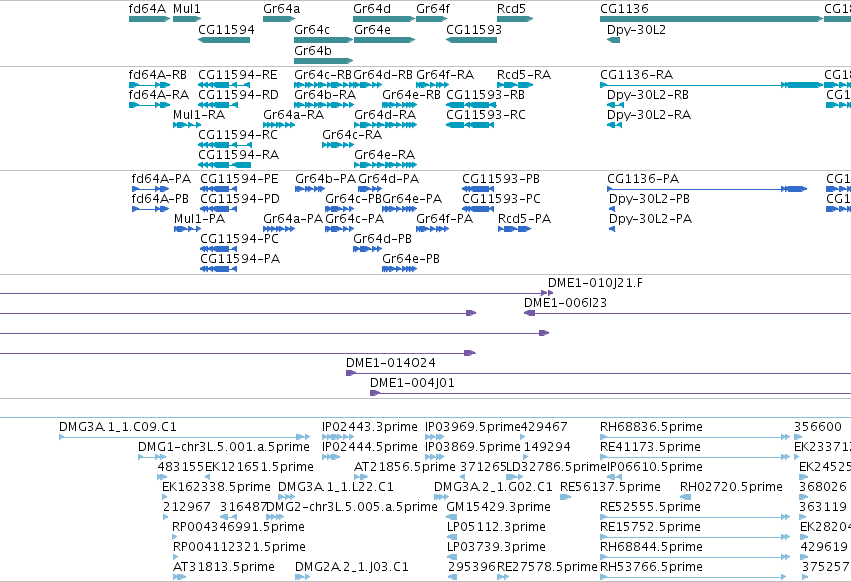
Task: Open EST LD32786.5prime
Action: (556, 467)
